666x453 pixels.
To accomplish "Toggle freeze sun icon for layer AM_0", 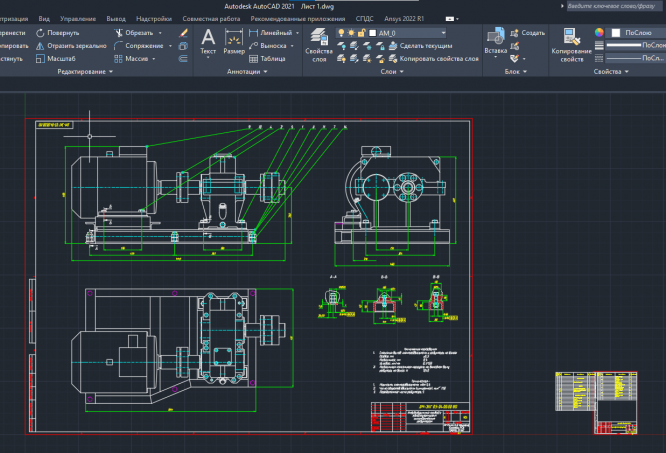I will pos(351,32).
